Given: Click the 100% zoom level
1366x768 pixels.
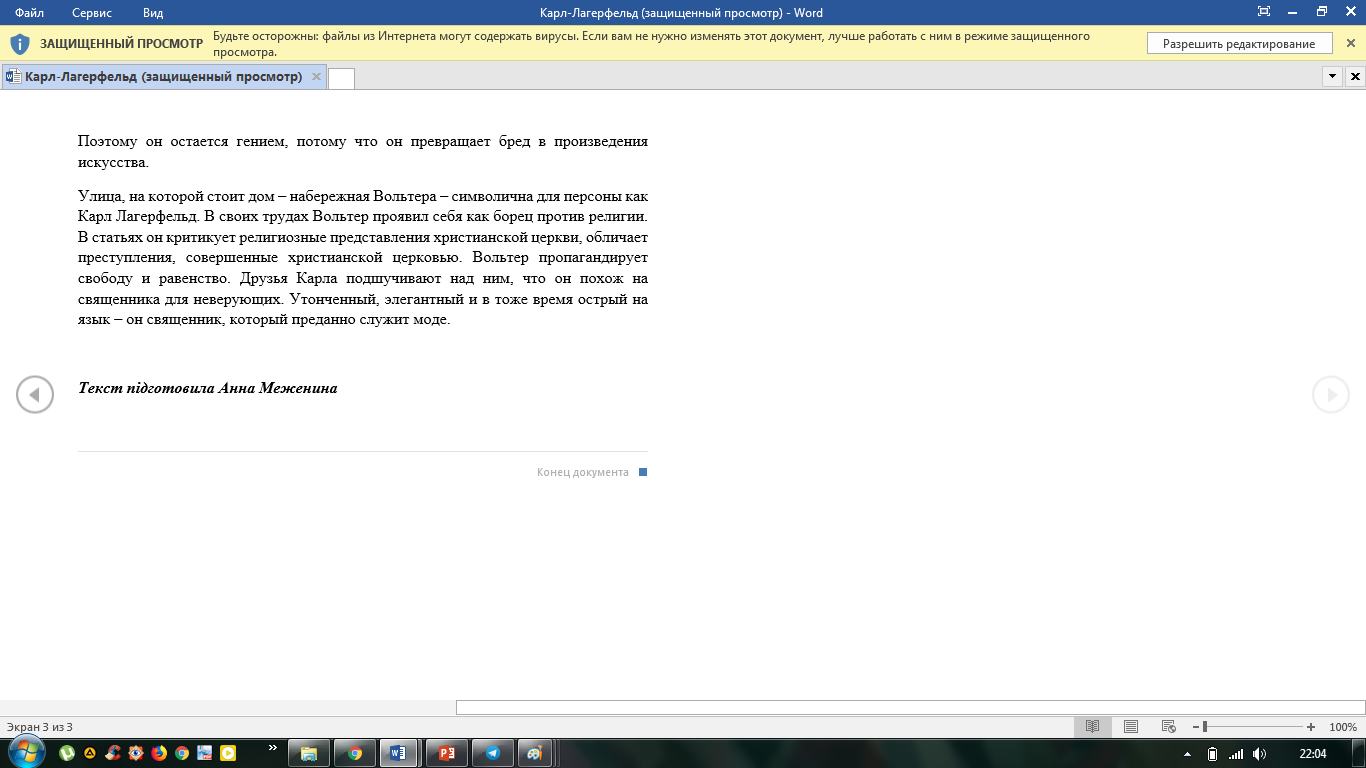Looking at the screenshot, I should coord(1343,727).
